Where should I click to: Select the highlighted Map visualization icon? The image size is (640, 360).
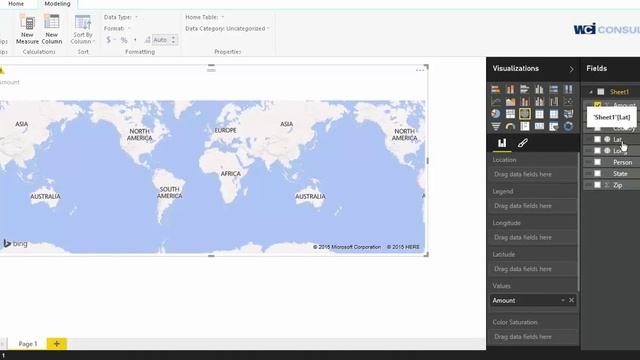(x=525, y=114)
